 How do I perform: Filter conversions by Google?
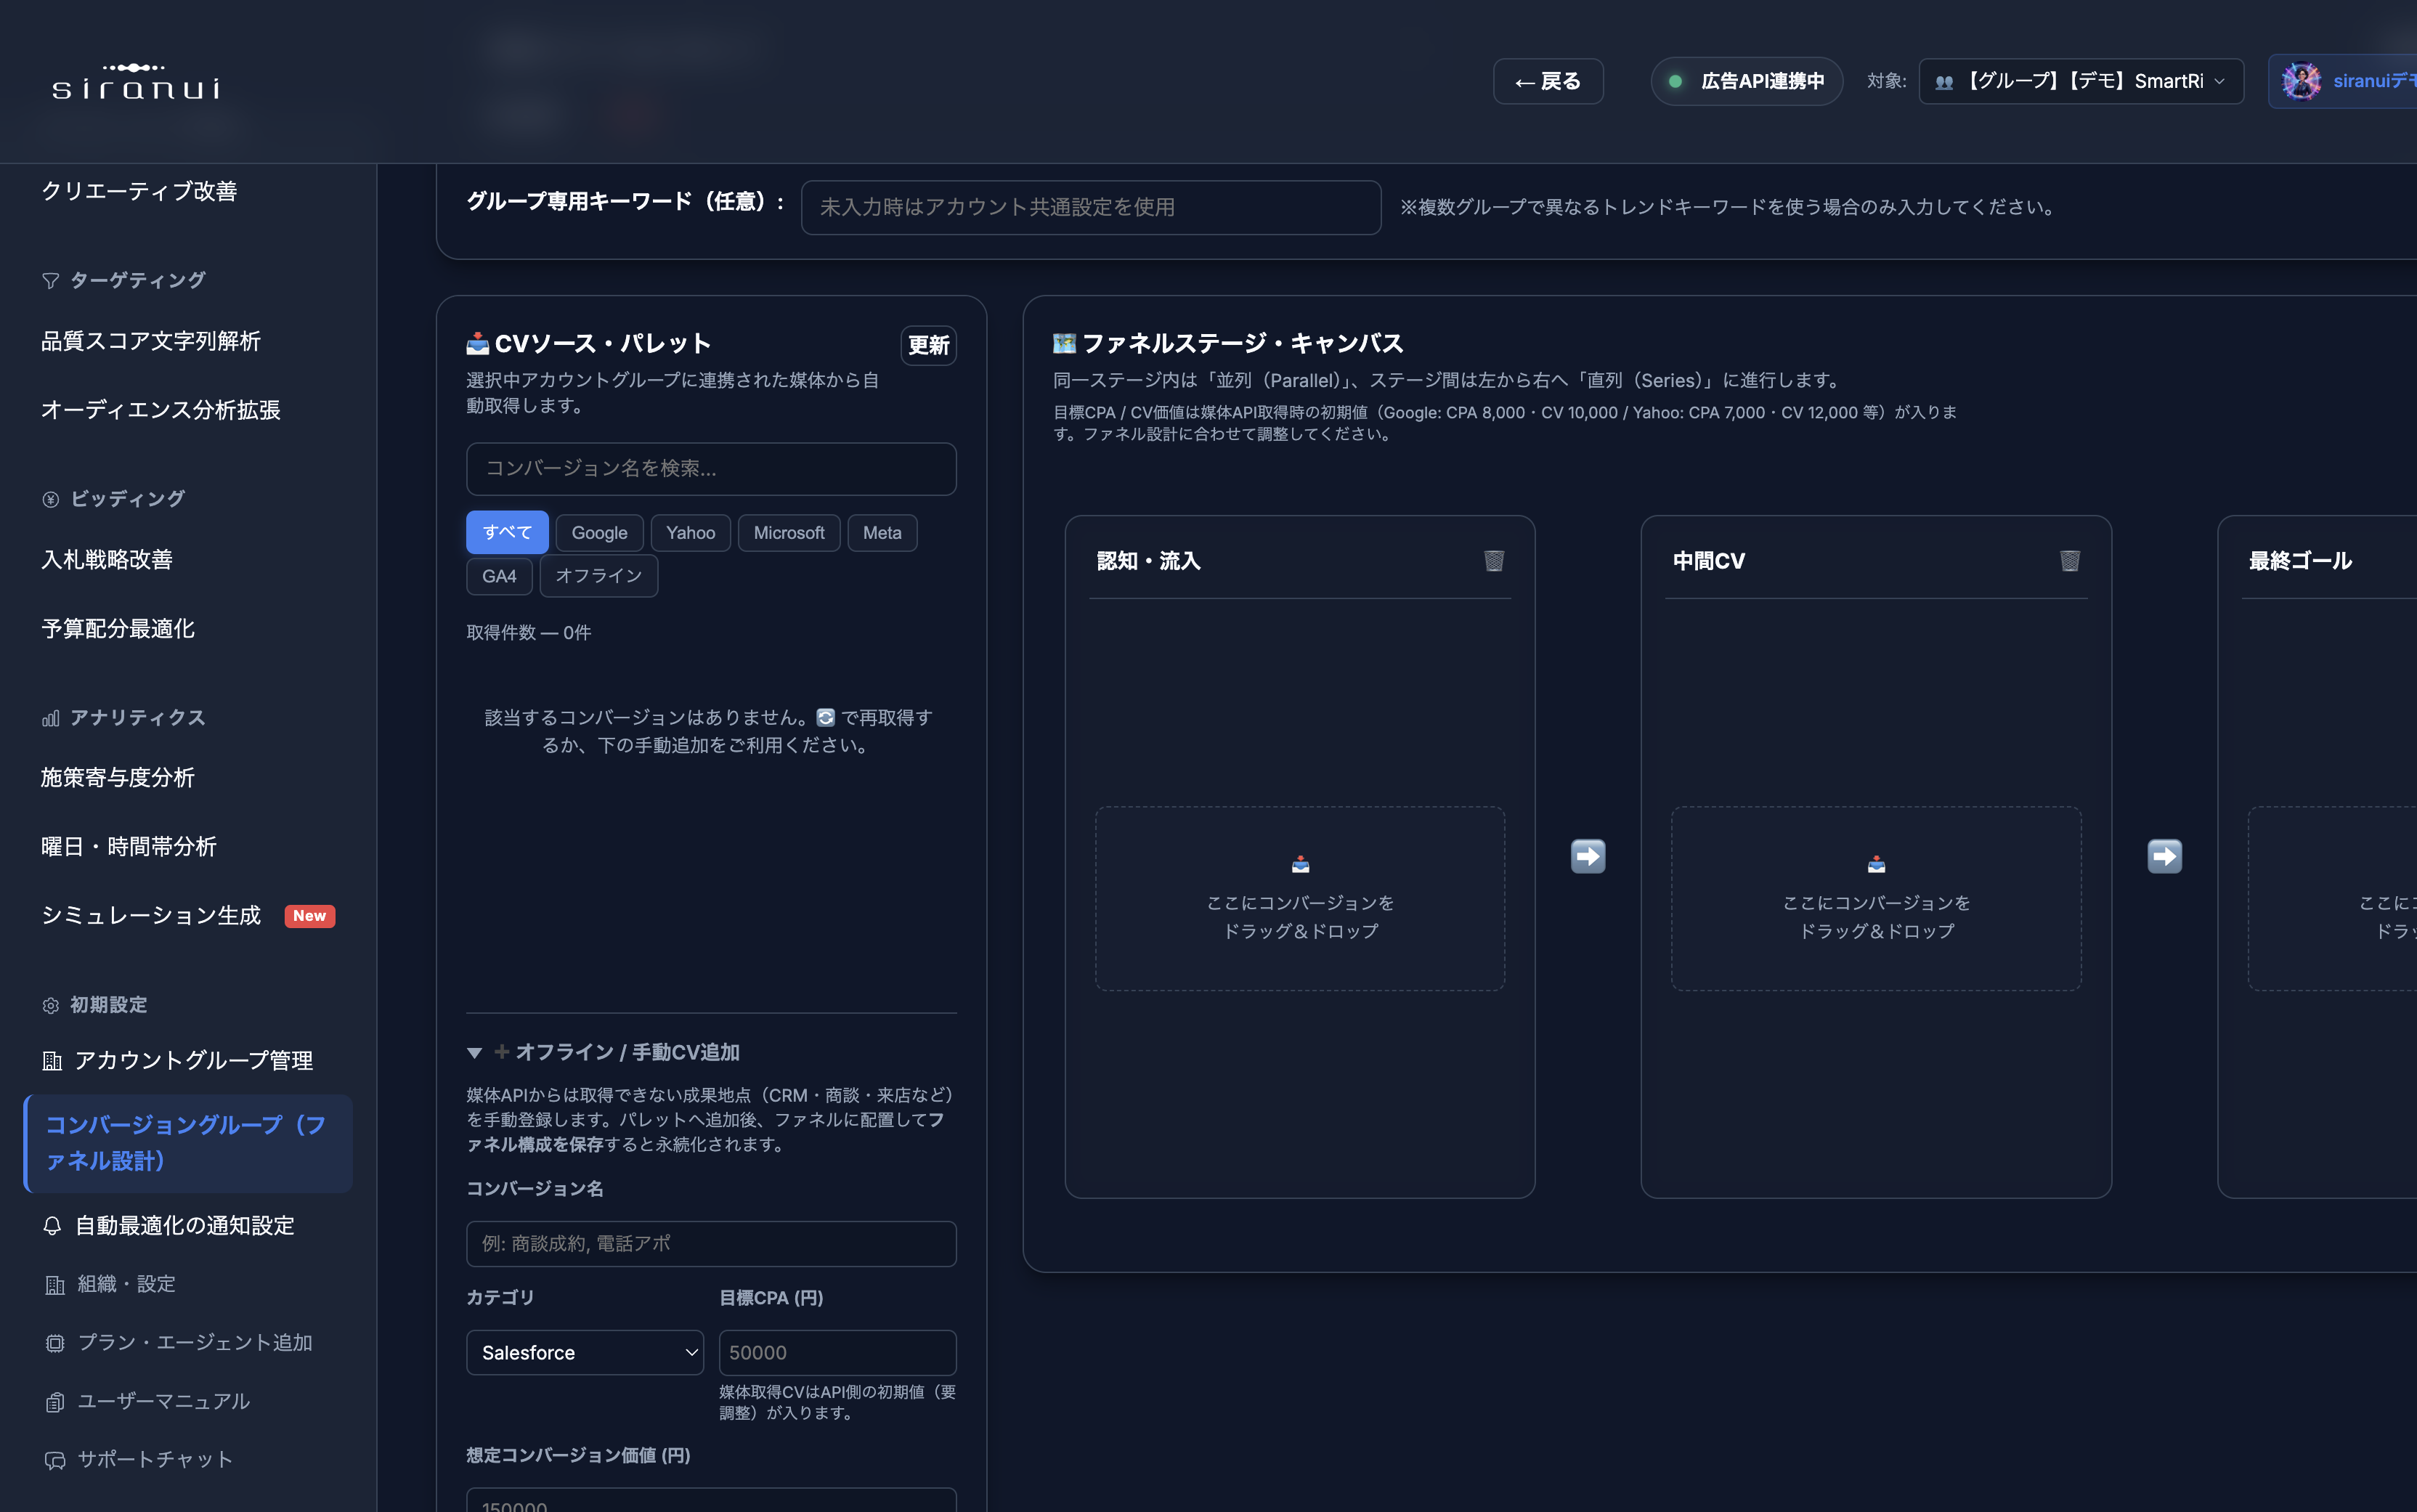[x=599, y=532]
